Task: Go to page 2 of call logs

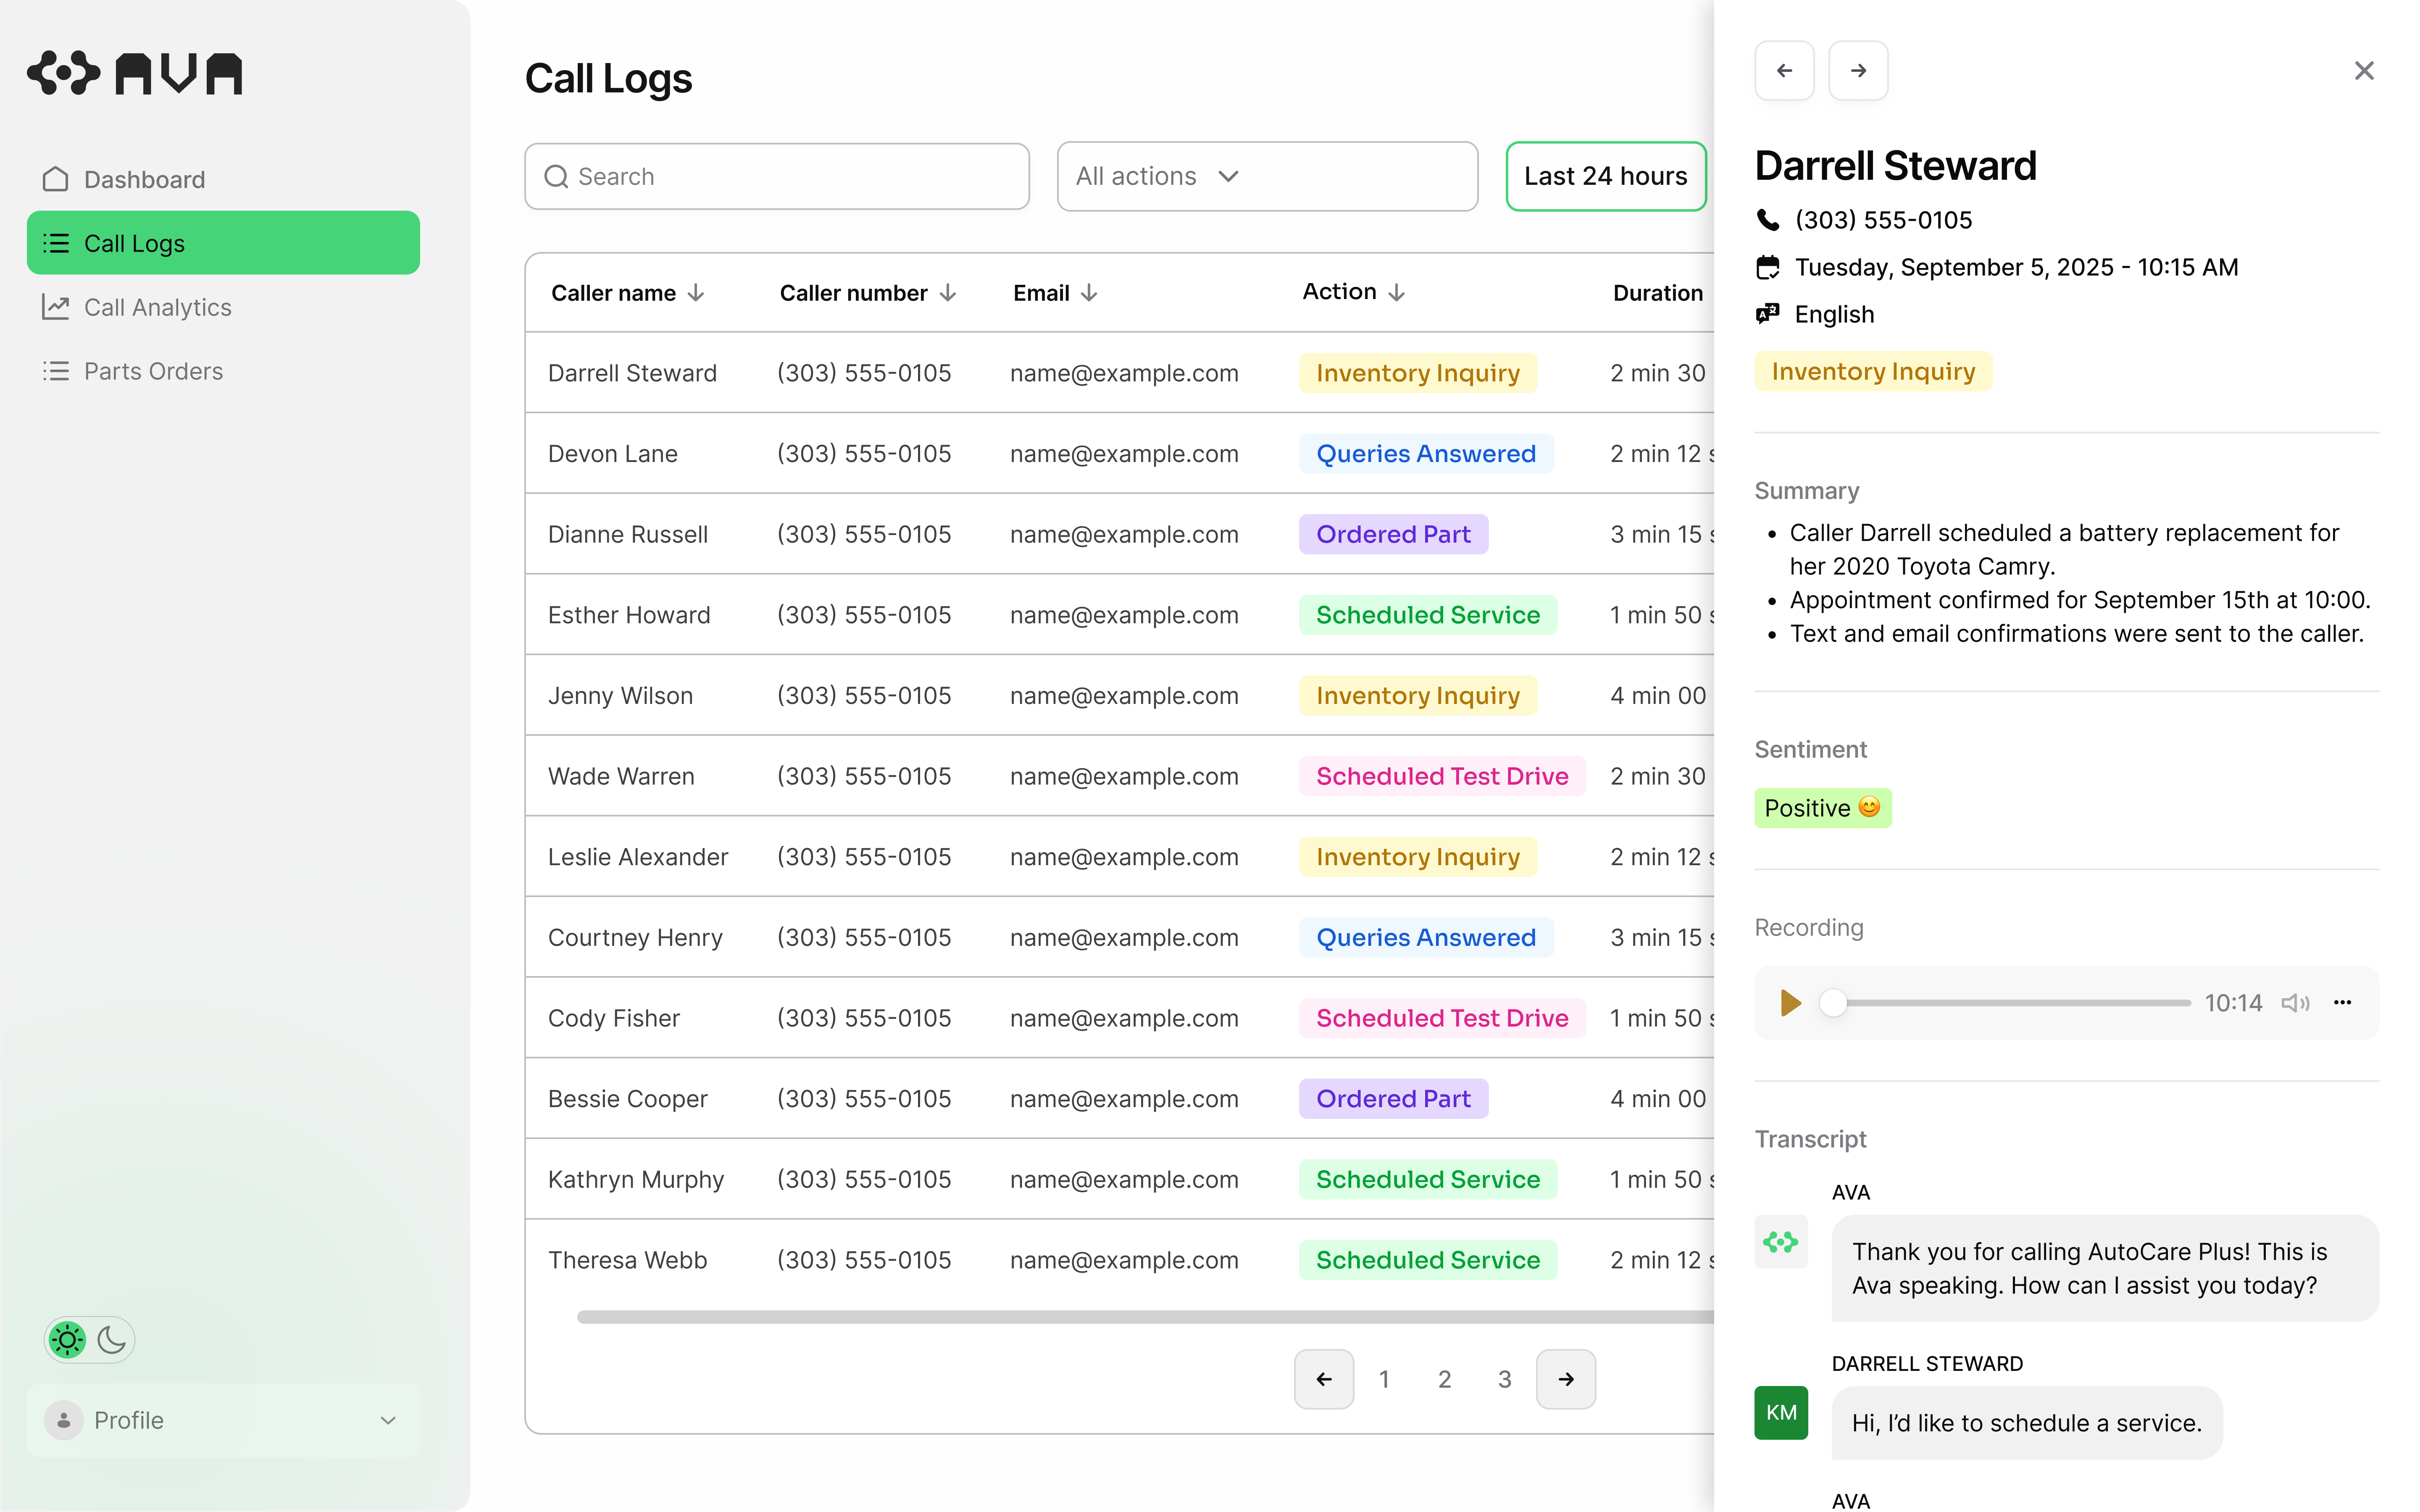Action: point(1444,1379)
